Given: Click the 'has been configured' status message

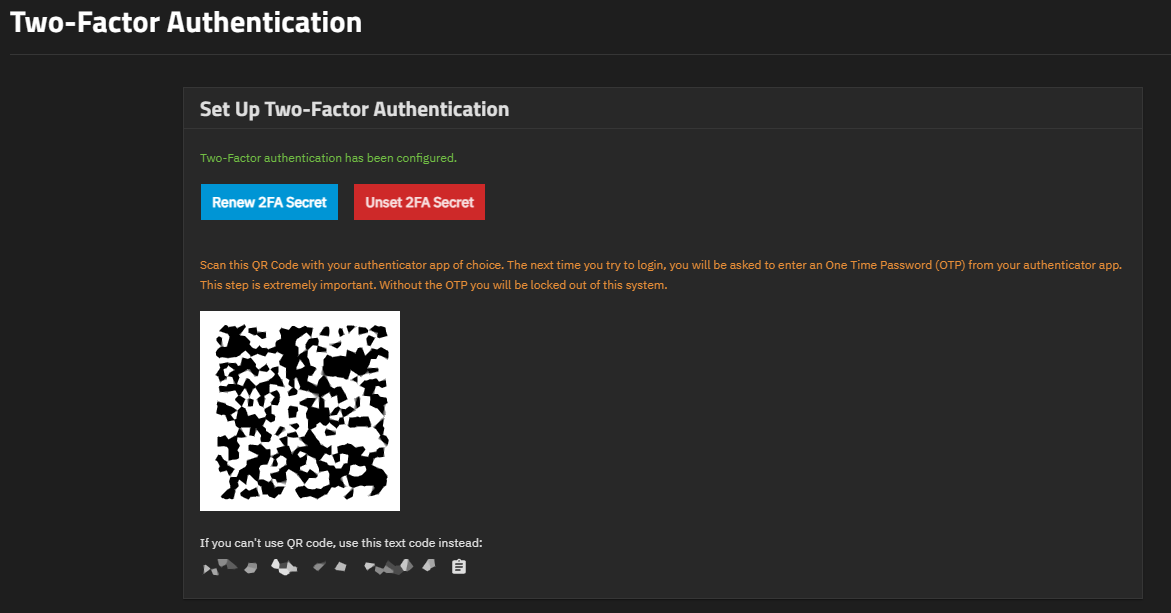Looking at the screenshot, I should [x=328, y=158].
